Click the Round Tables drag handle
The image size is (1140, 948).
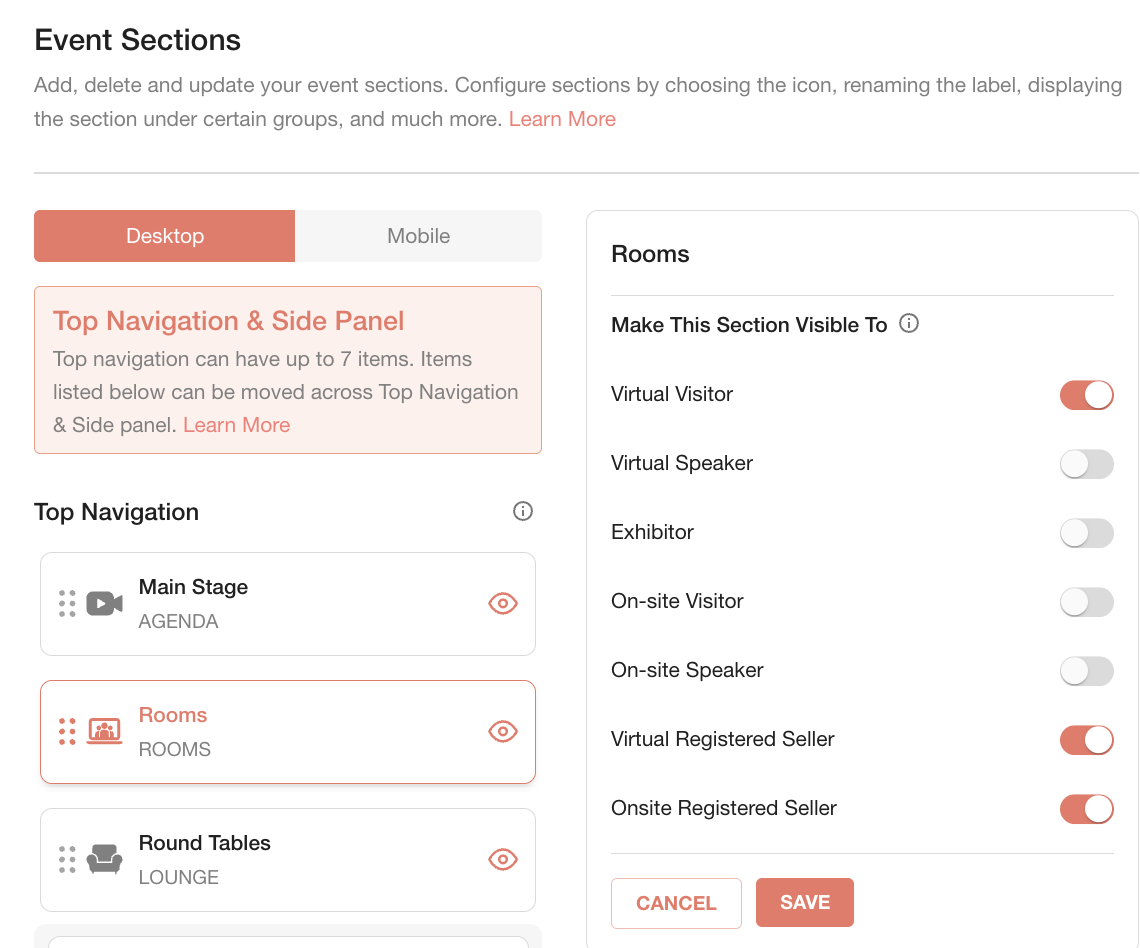click(67, 860)
